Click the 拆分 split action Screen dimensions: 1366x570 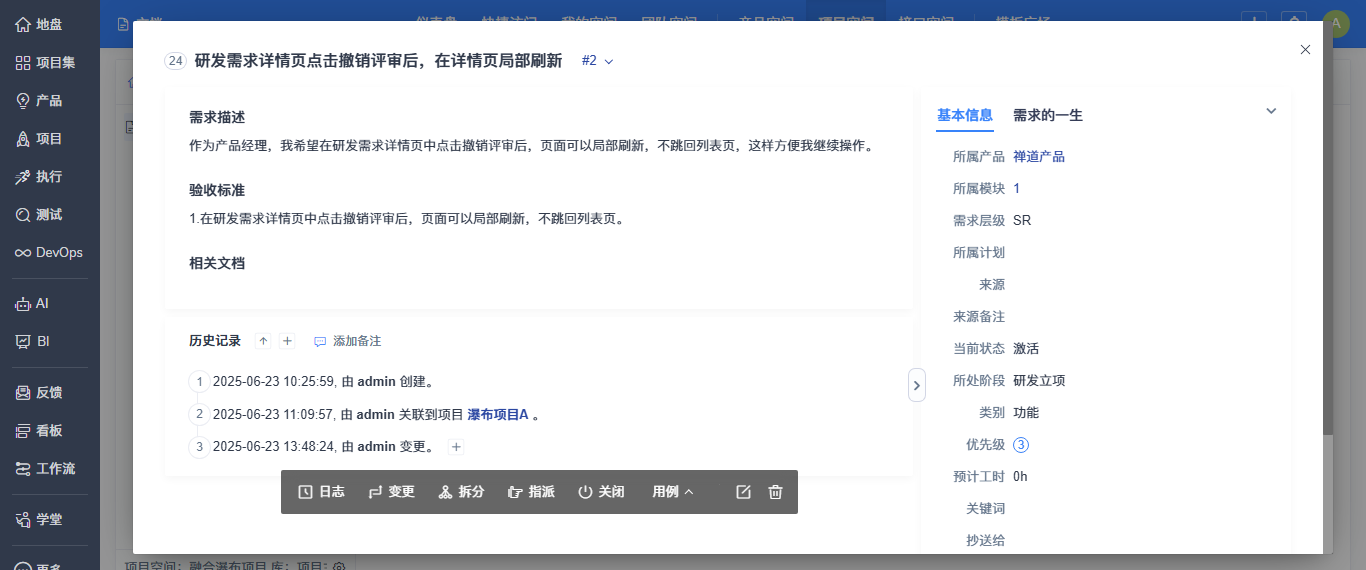pyautogui.click(x=461, y=492)
